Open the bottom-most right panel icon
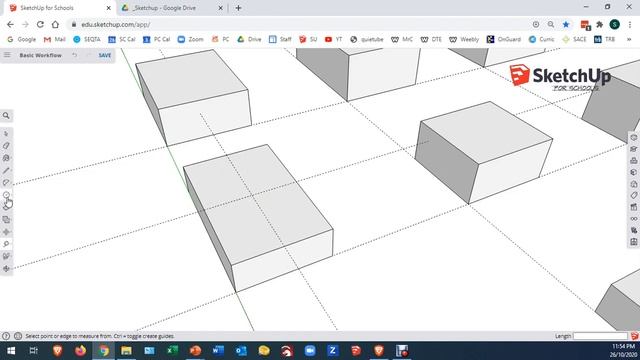Viewport: 640px width, 360px height. click(633, 242)
